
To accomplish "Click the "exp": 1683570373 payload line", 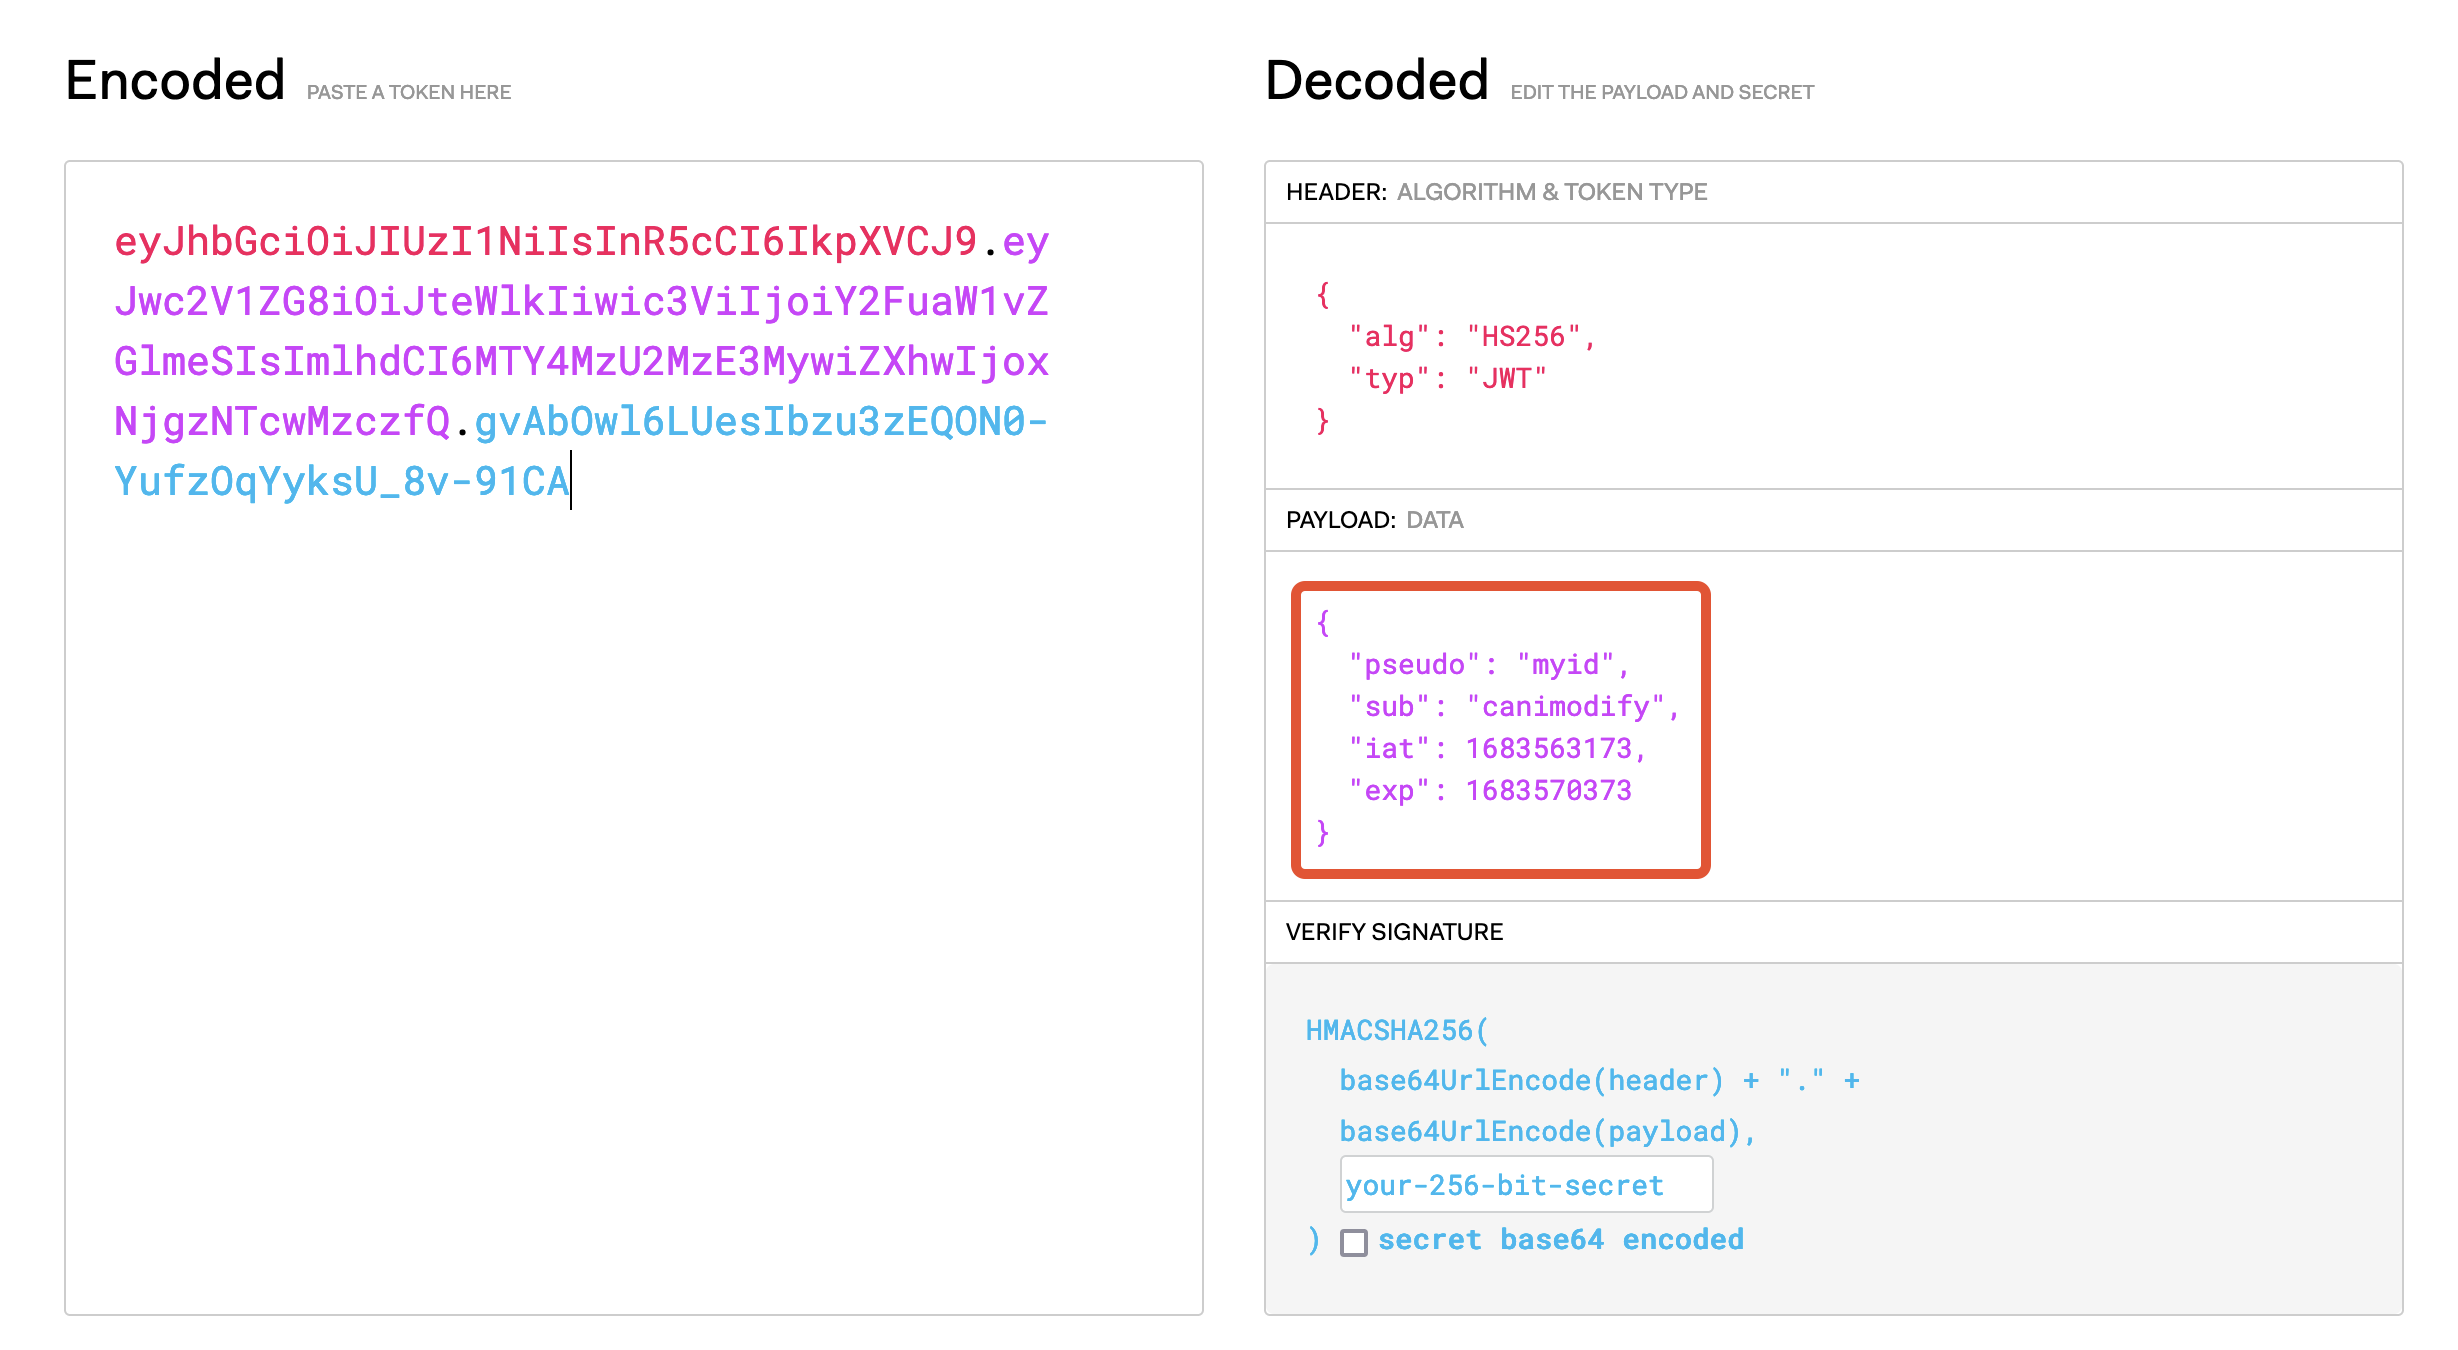I will tap(1490, 791).
